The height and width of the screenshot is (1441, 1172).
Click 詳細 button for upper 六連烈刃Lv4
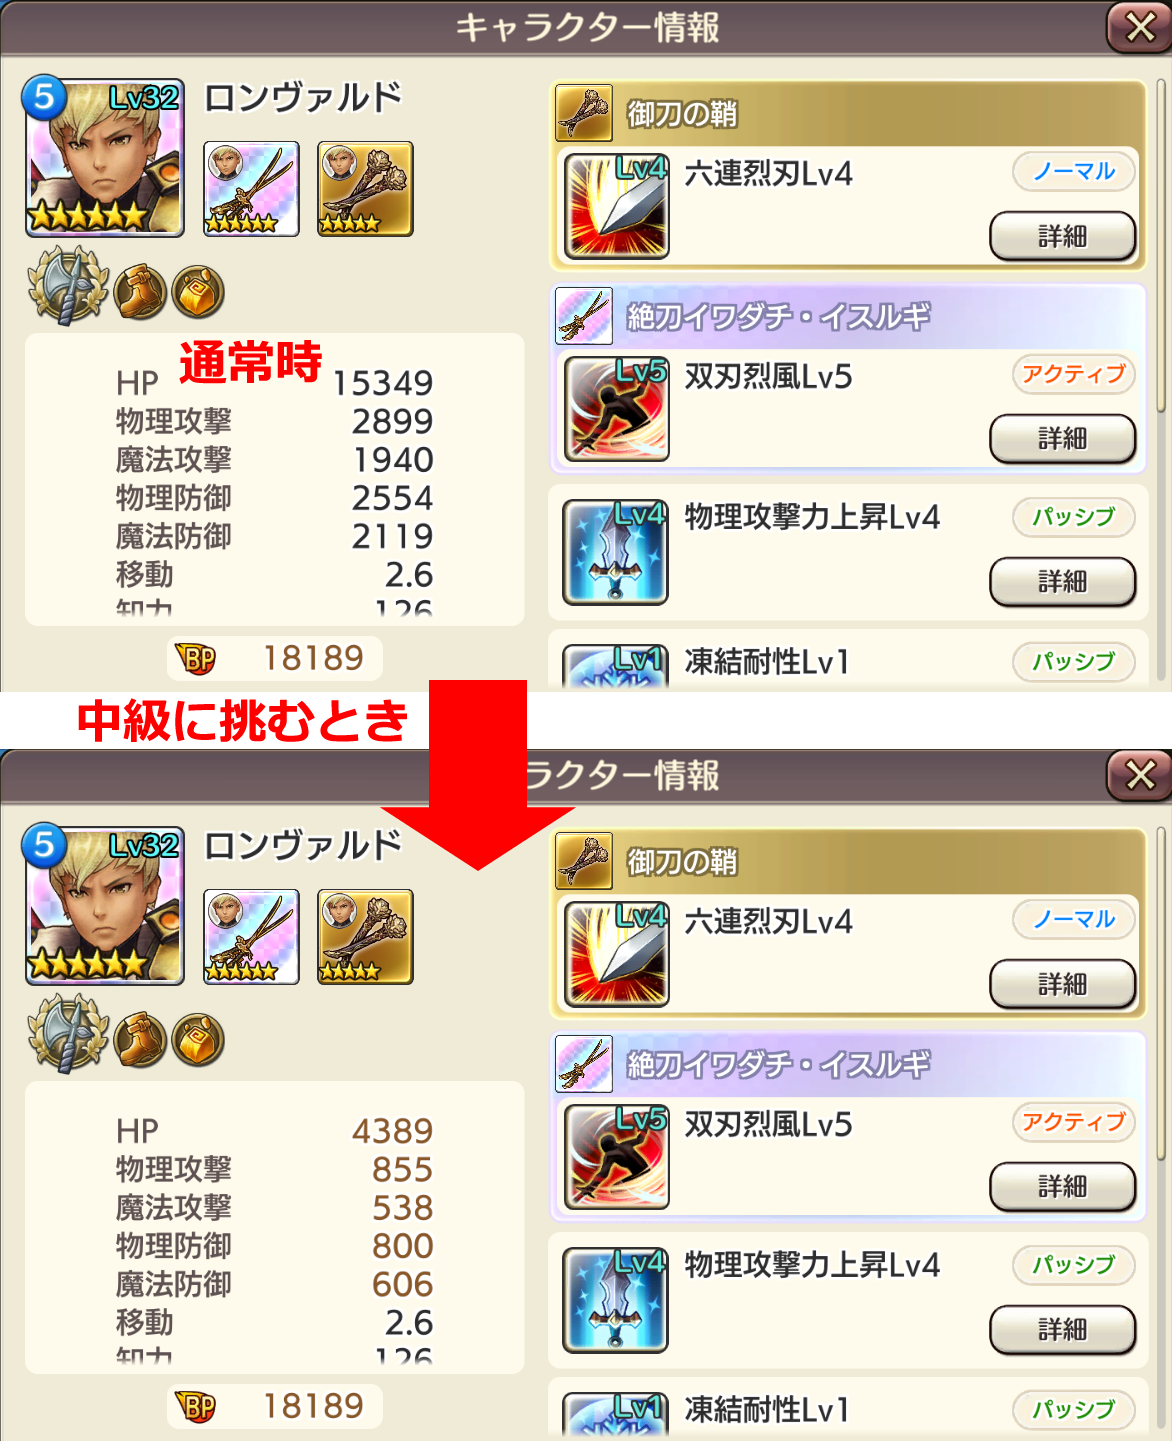point(1062,237)
